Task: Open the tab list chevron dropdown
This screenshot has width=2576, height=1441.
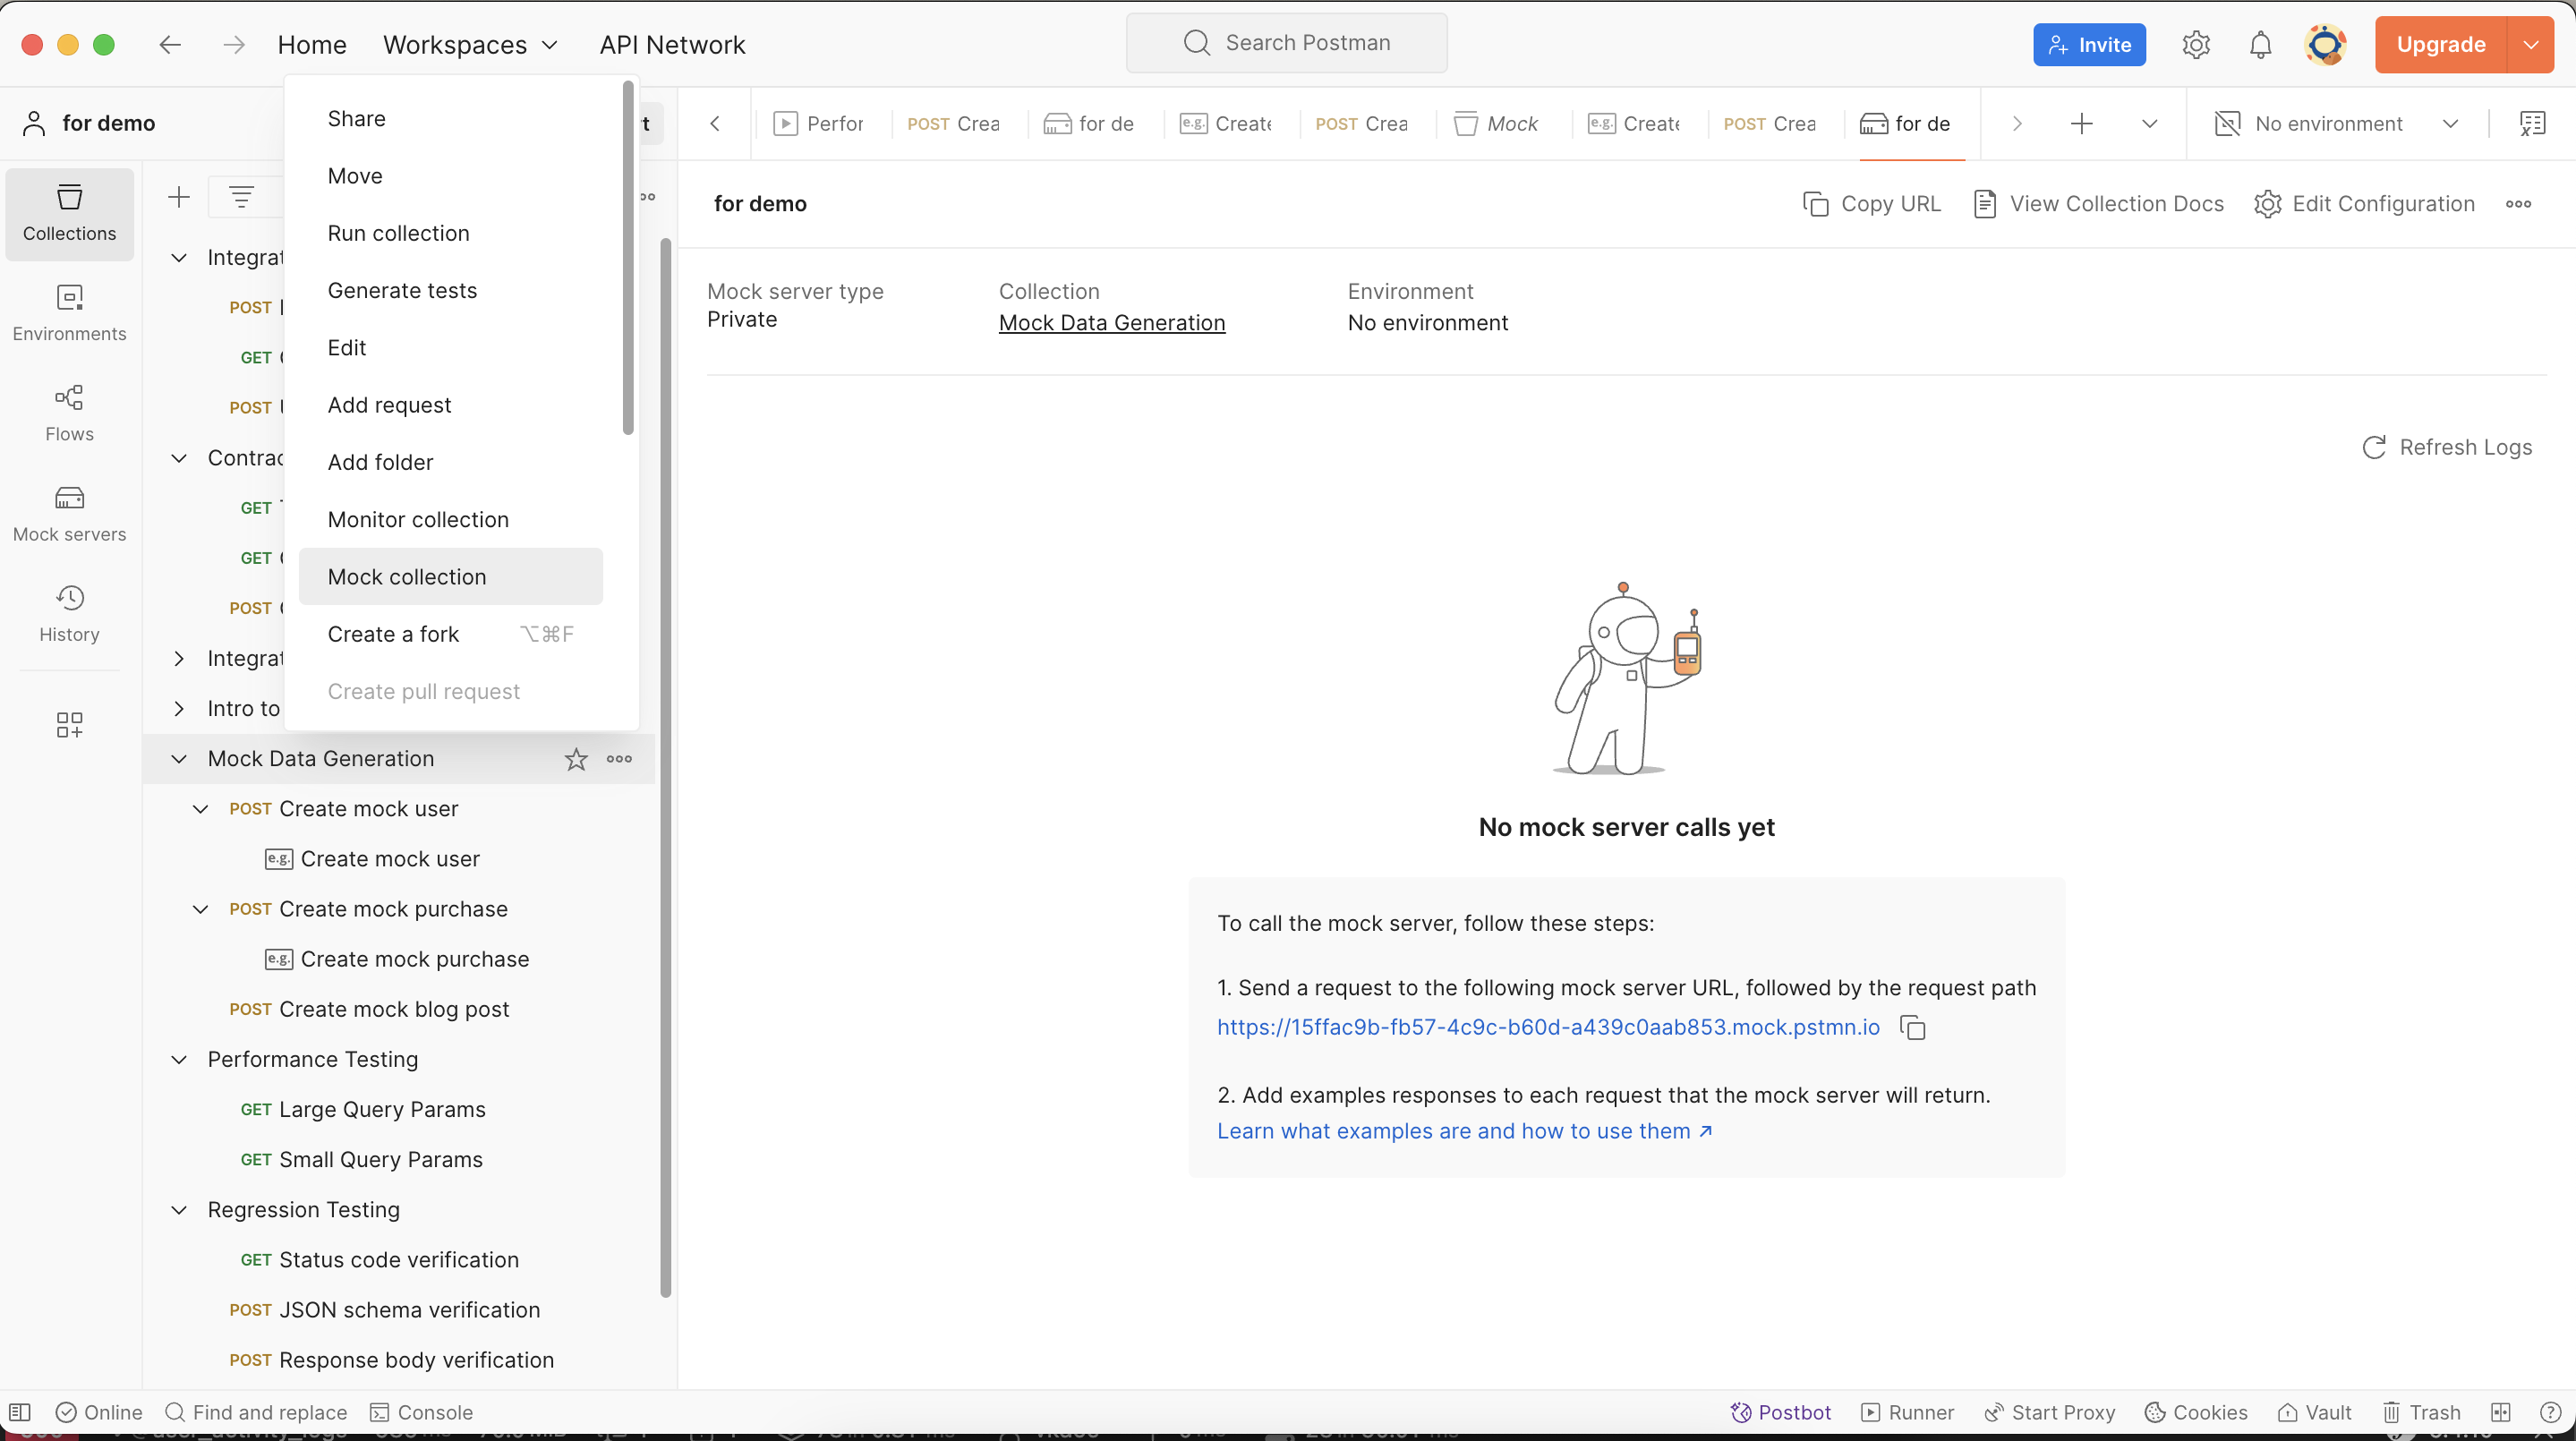Action: 2149,124
